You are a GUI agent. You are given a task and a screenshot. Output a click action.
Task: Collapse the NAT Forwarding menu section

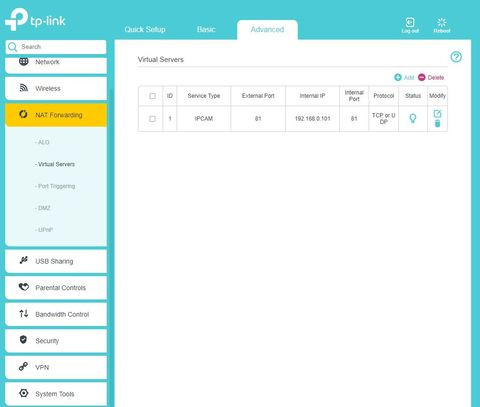(56, 115)
